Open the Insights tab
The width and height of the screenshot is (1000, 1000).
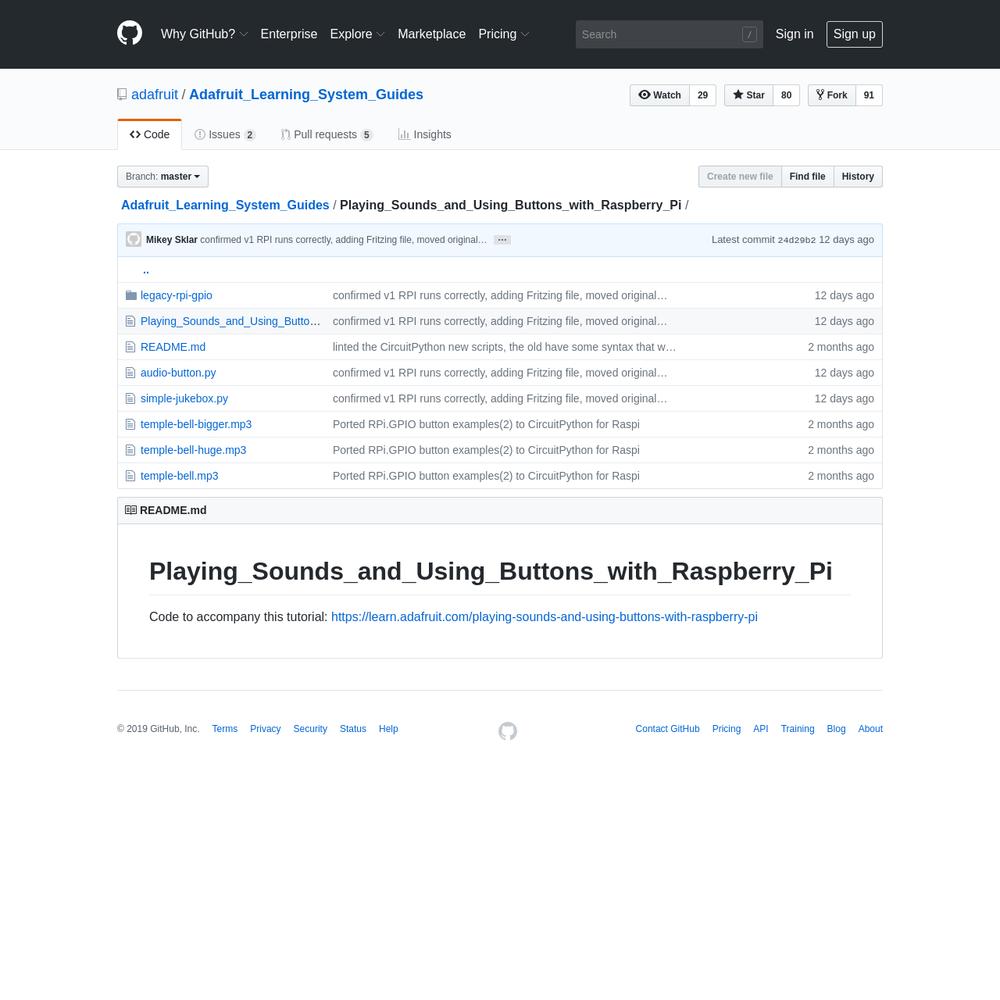pyautogui.click(x=424, y=135)
